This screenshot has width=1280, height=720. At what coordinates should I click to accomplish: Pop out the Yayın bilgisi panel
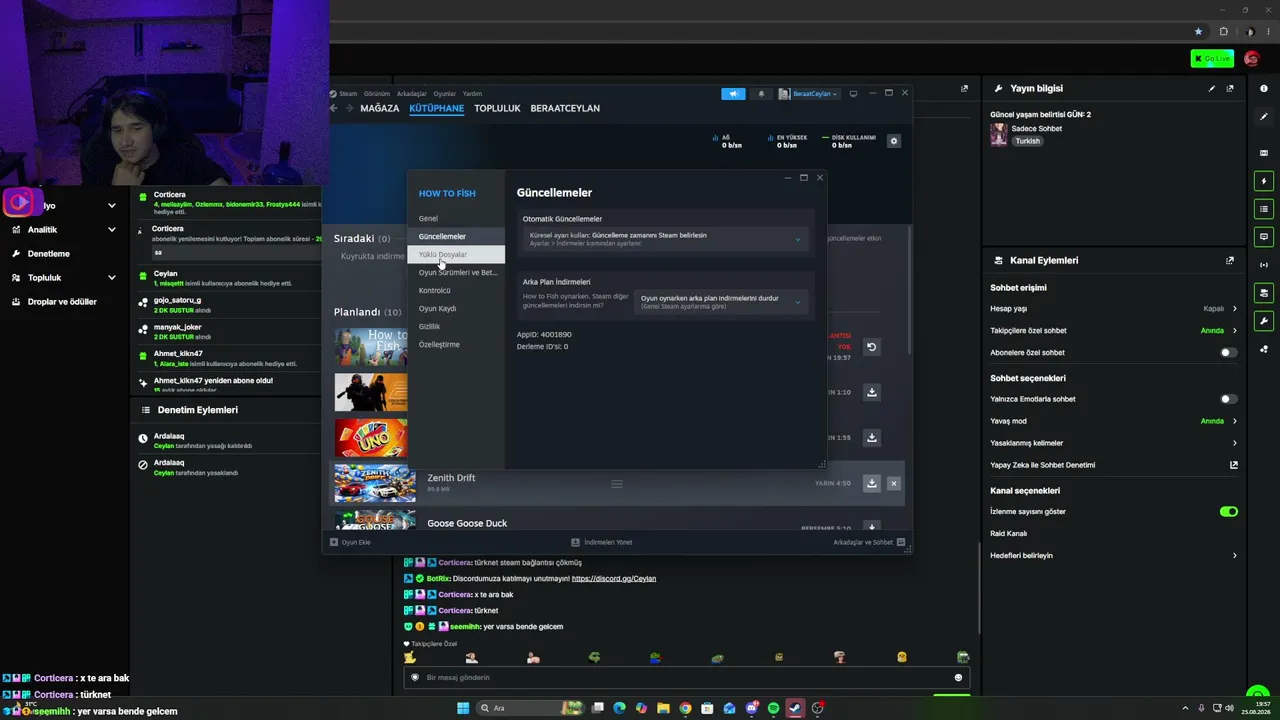tap(1230, 89)
